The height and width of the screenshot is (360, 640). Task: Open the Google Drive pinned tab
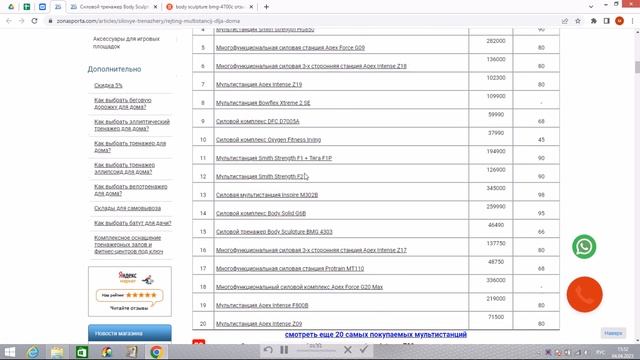coord(11,7)
